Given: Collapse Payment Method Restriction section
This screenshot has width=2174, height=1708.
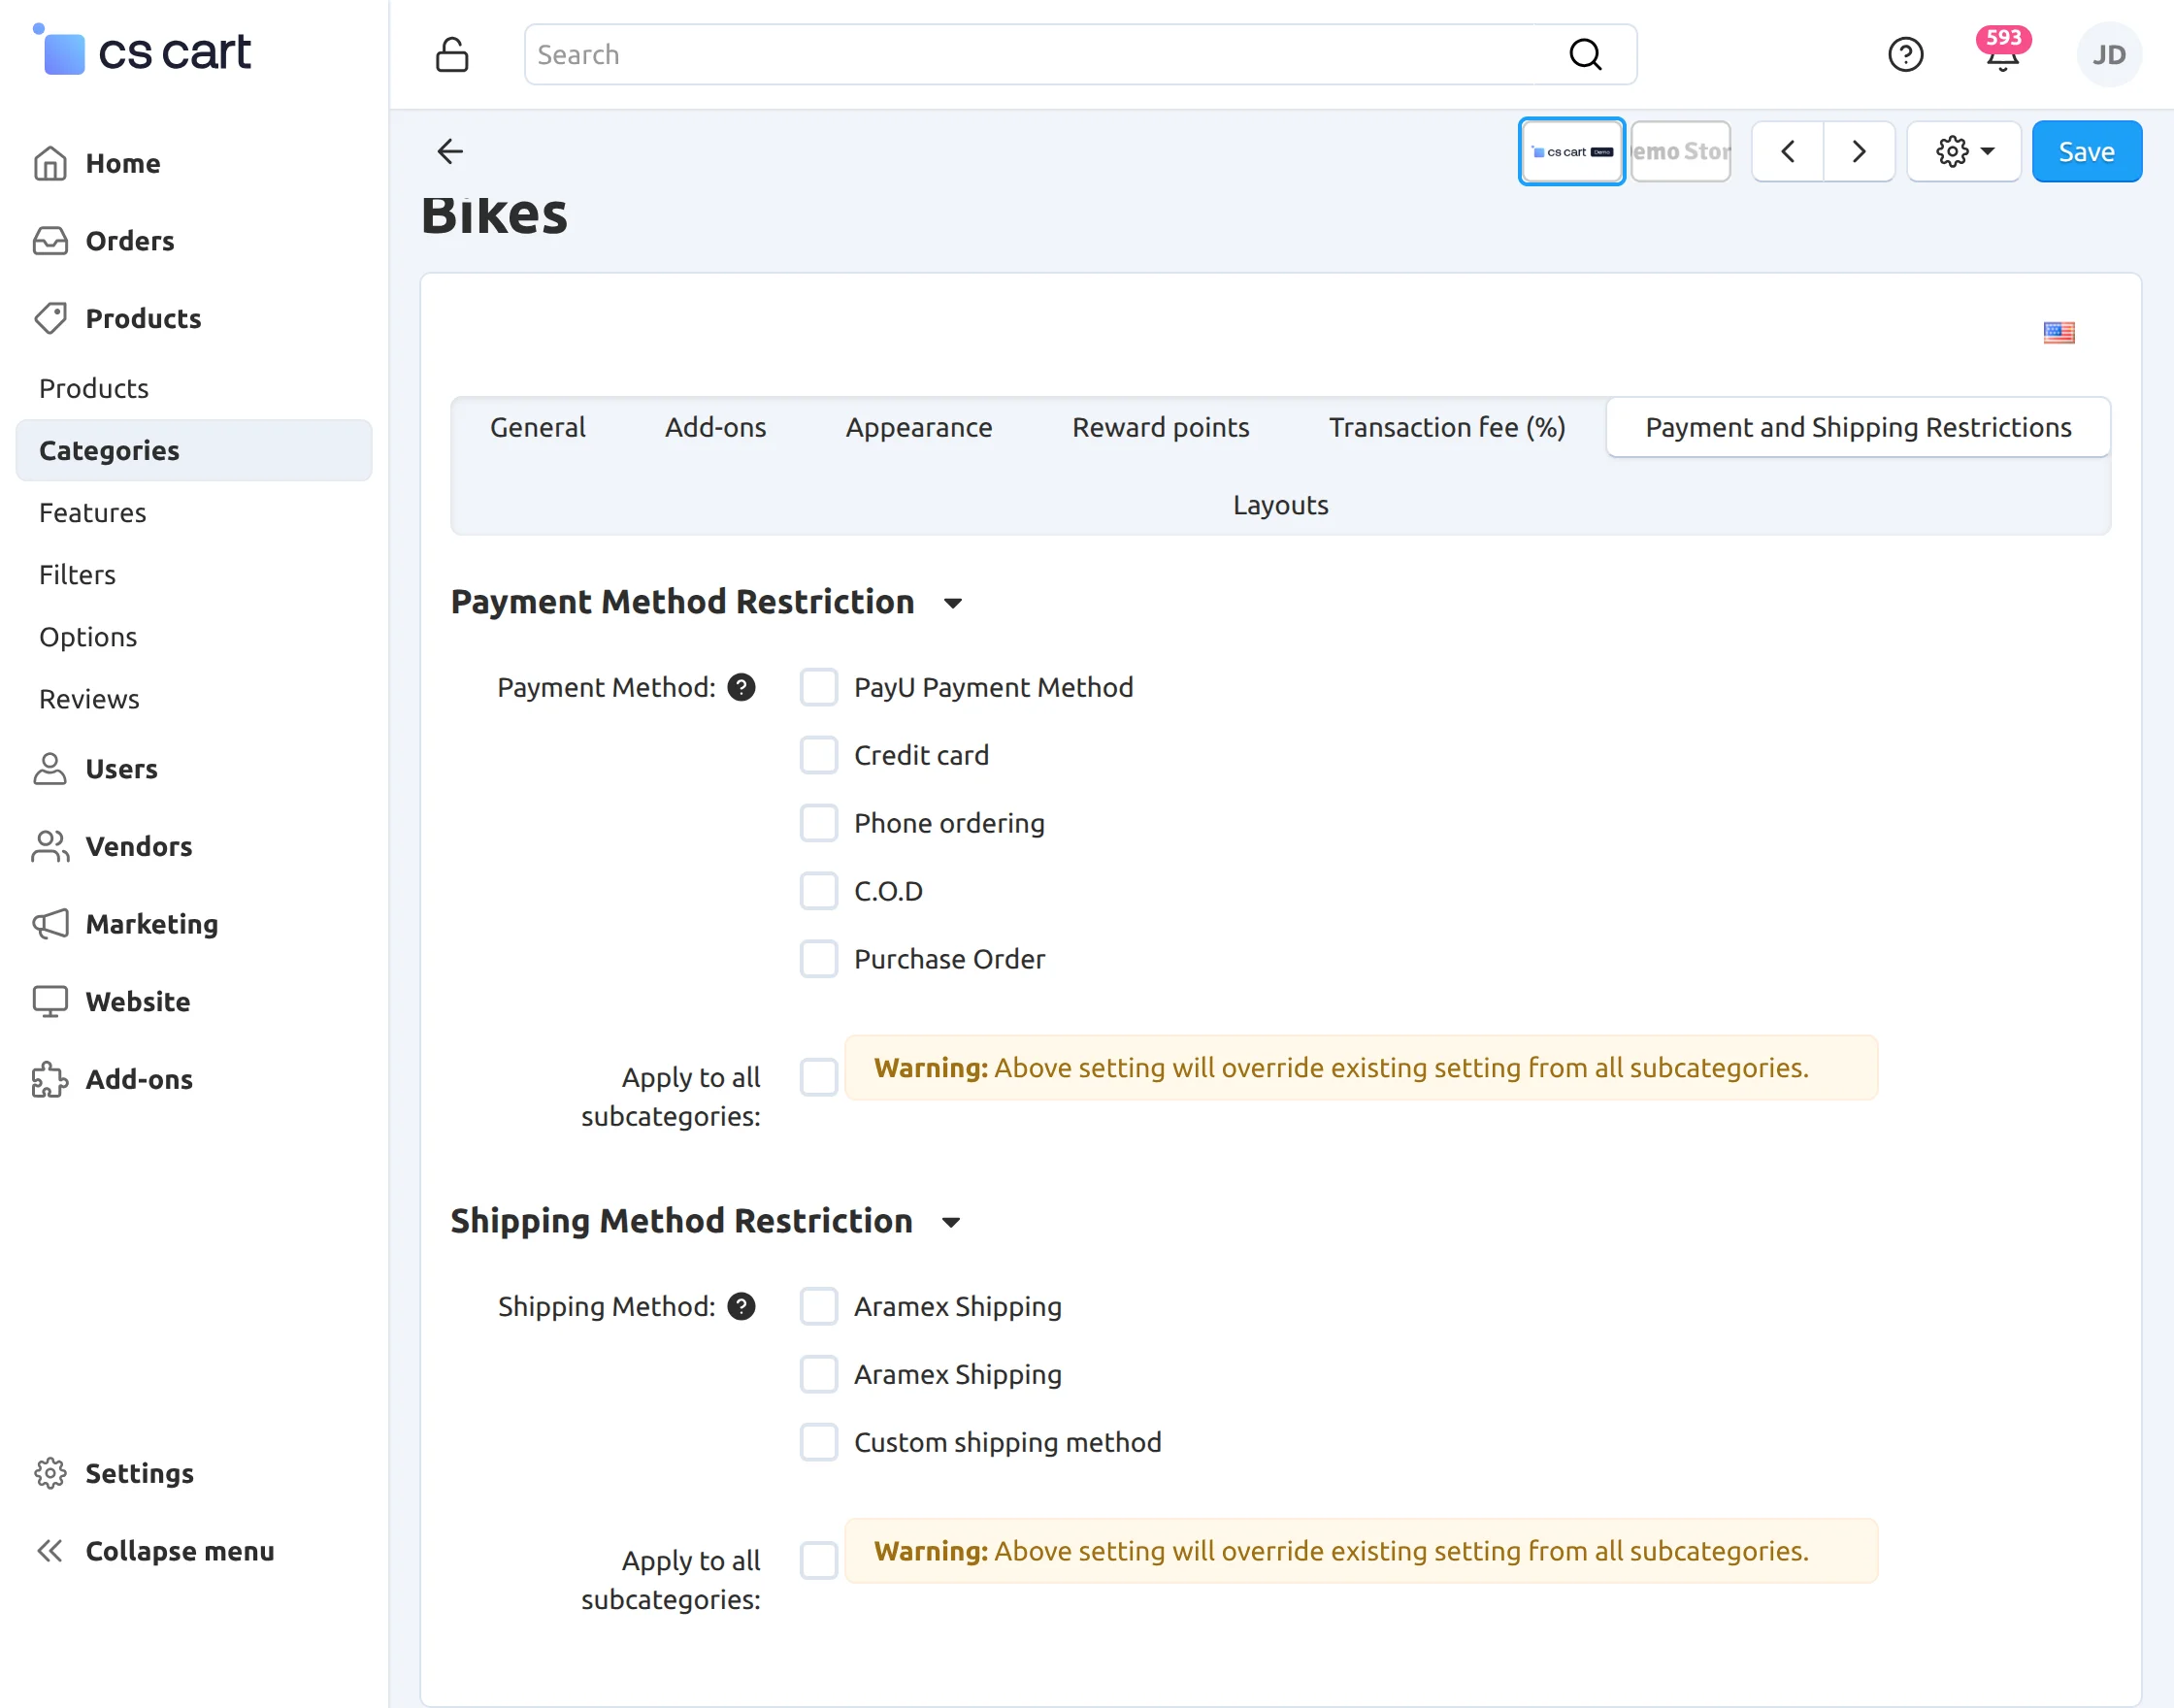Looking at the screenshot, I should [953, 602].
